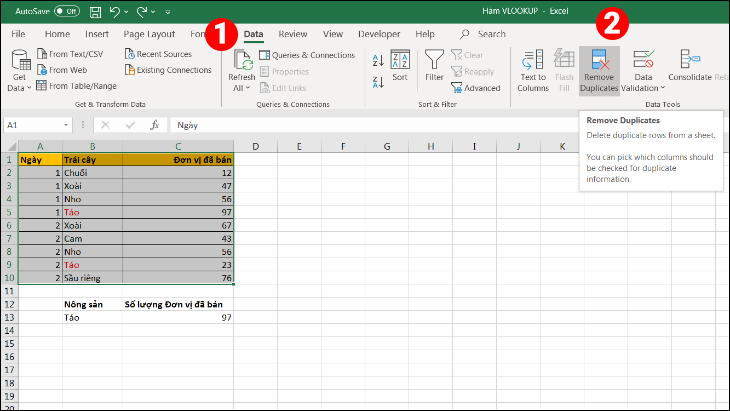Click the Flash Fill button
Image resolution: width=730 pixels, height=411 pixels.
[x=564, y=71]
